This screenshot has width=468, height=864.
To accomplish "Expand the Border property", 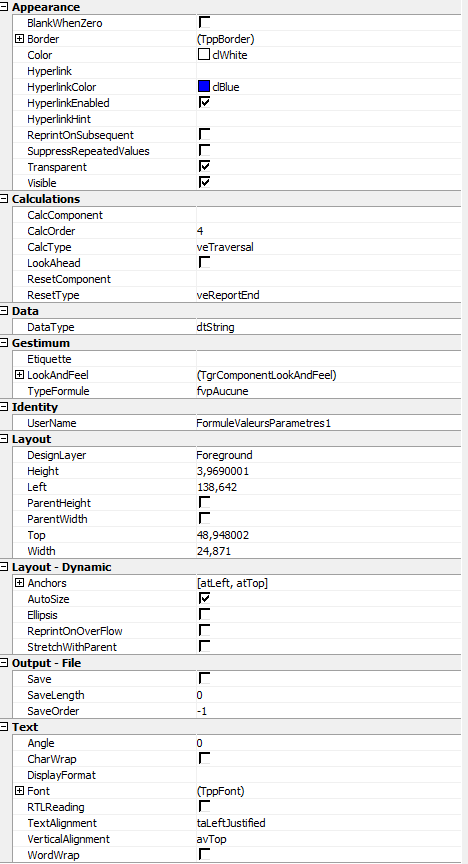I will [x=20, y=39].
